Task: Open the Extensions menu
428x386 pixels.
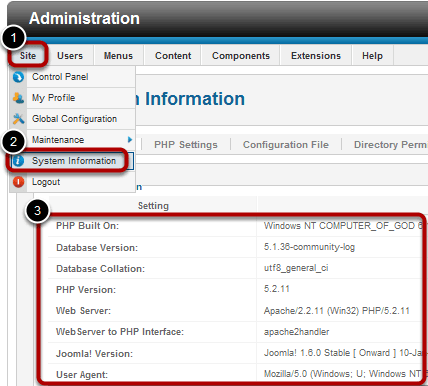Action: tap(316, 56)
